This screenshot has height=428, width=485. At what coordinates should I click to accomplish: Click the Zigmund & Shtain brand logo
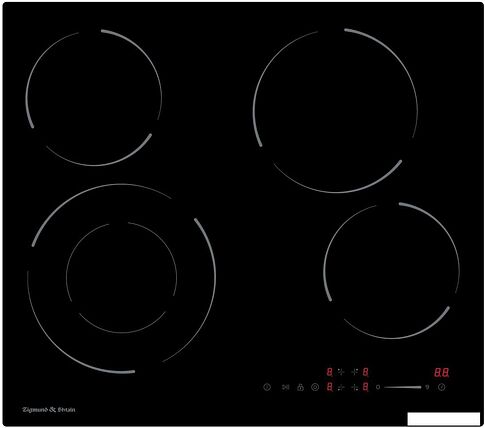click(49, 410)
